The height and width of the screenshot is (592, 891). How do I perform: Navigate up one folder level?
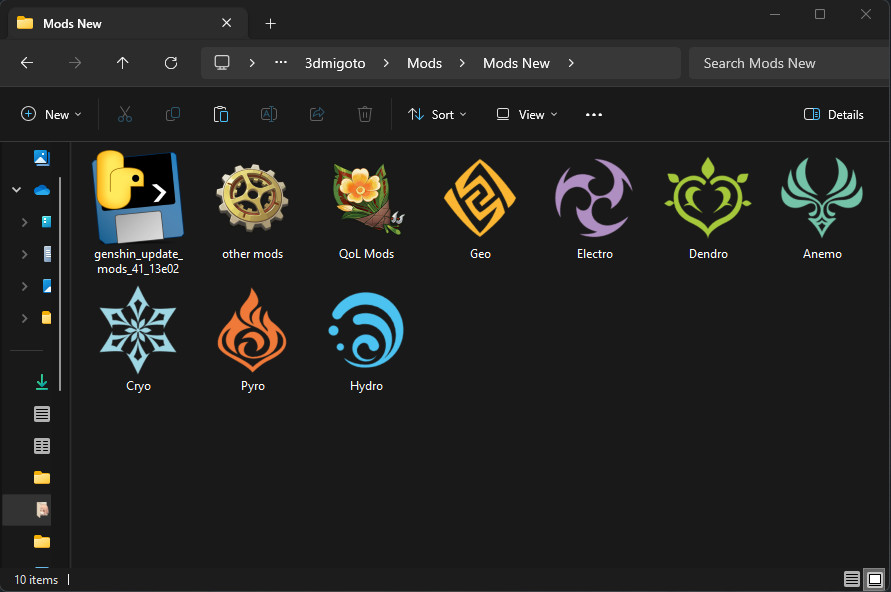tap(122, 63)
